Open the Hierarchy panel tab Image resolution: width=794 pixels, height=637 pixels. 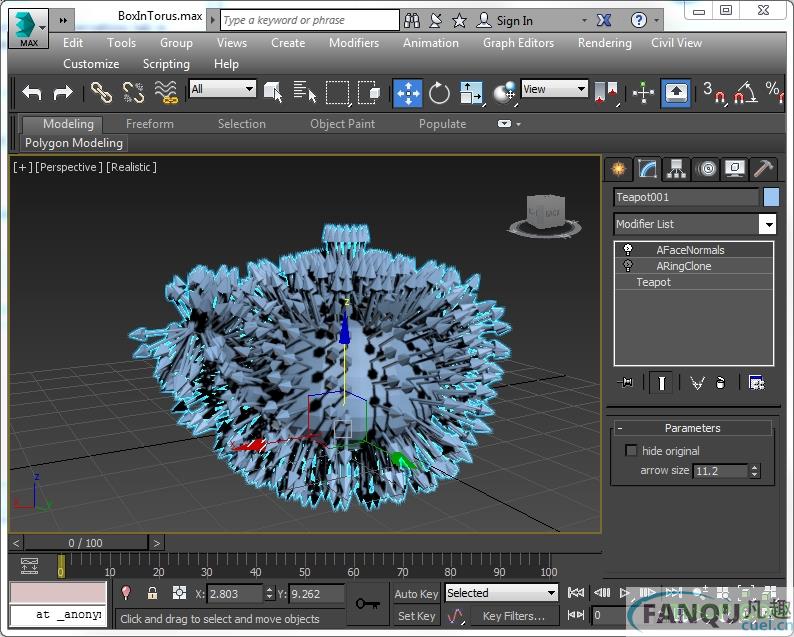pos(677,168)
